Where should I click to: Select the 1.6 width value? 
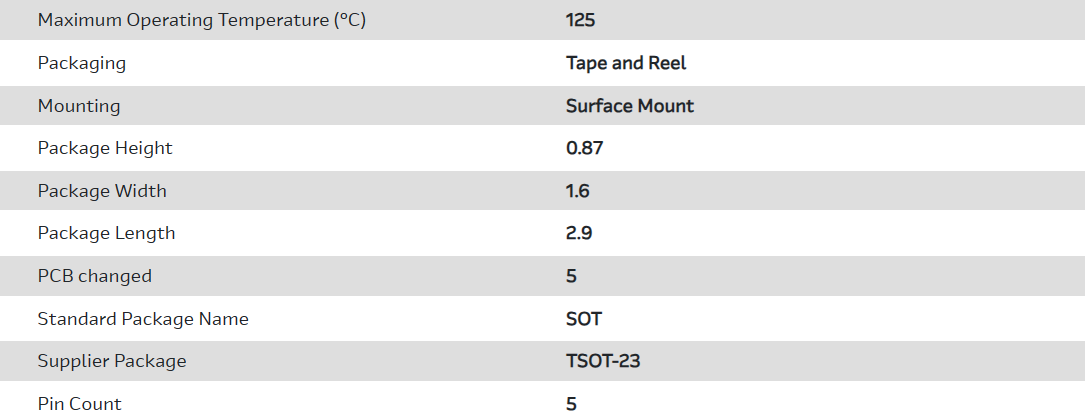578,191
